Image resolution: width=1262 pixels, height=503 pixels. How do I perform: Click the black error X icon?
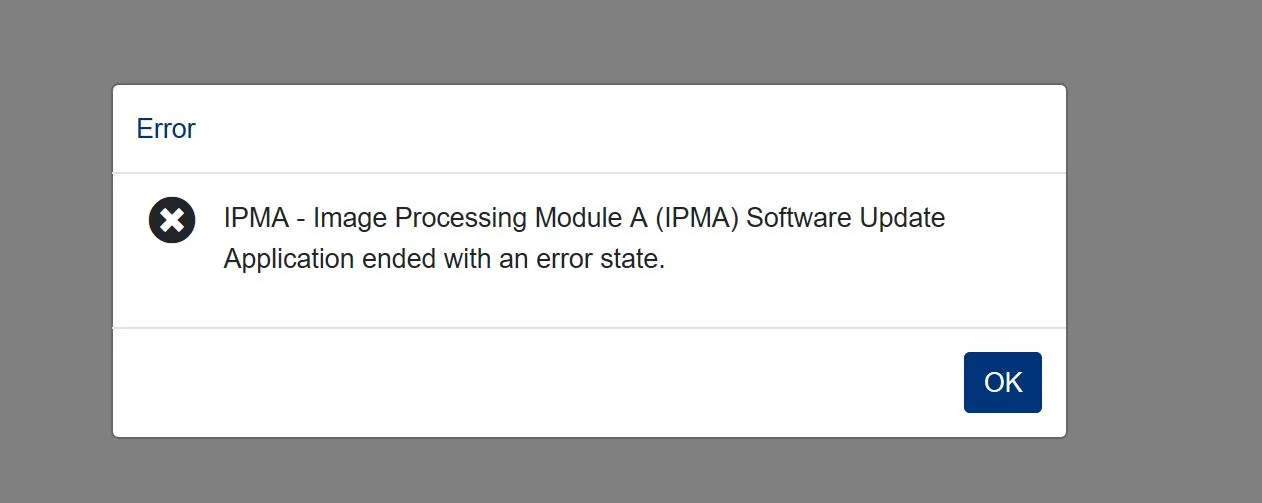pyautogui.click(x=172, y=220)
